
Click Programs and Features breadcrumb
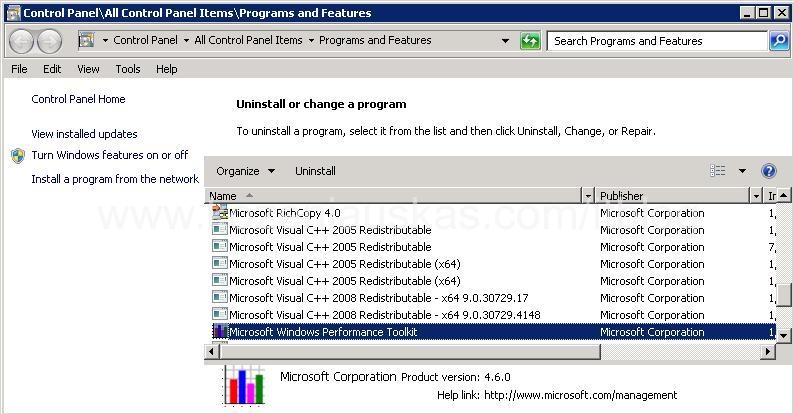point(375,40)
